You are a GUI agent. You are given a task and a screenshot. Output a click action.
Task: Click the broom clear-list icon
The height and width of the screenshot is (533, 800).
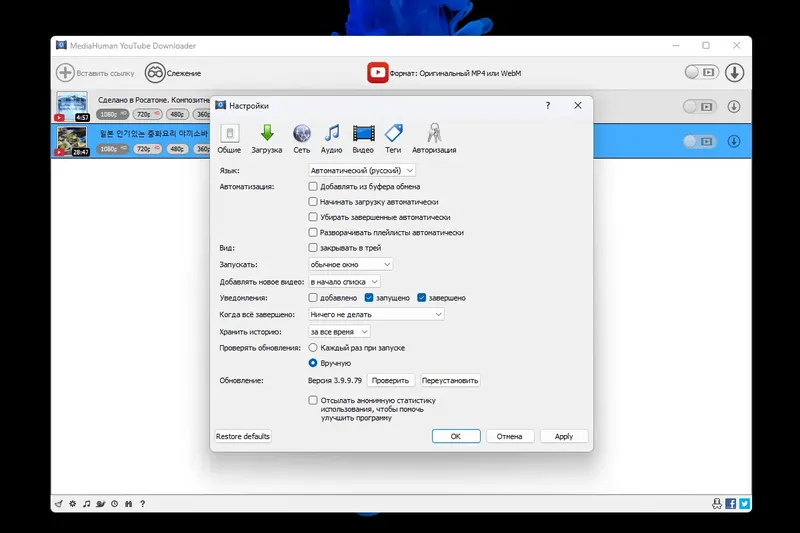coord(59,504)
